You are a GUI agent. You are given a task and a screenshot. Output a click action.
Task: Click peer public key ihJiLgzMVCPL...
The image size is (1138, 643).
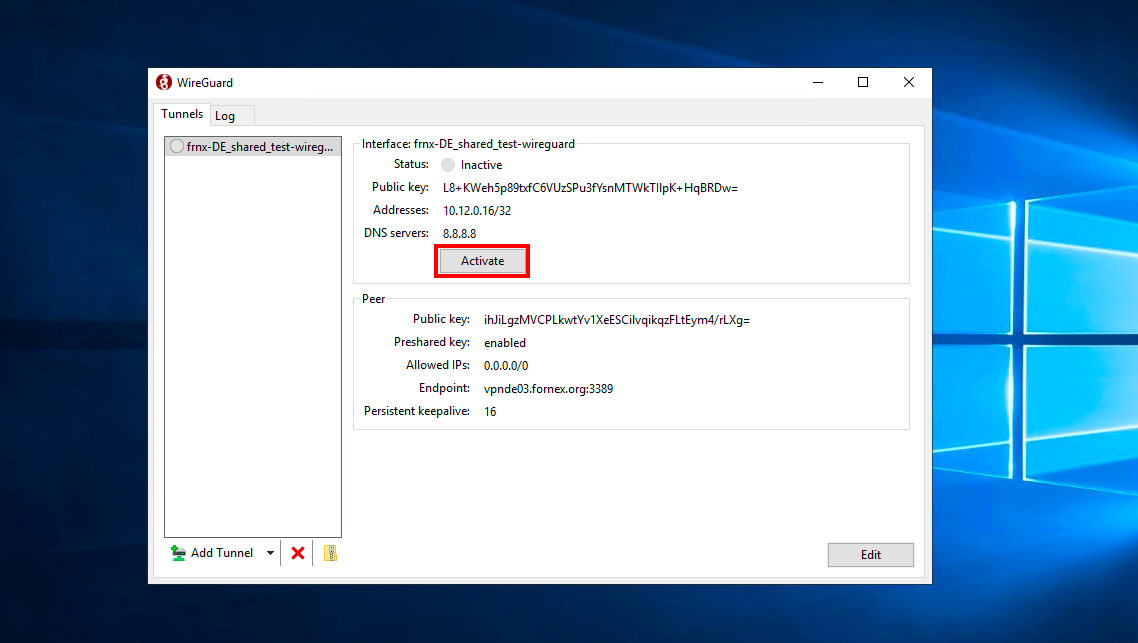point(617,320)
